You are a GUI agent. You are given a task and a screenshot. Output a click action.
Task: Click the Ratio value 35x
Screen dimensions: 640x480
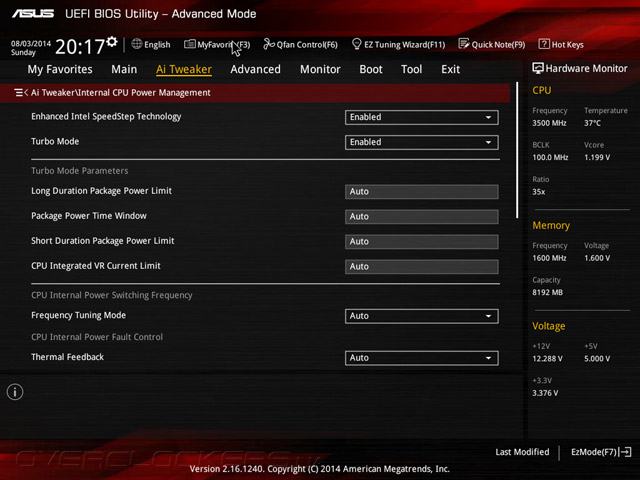538,191
